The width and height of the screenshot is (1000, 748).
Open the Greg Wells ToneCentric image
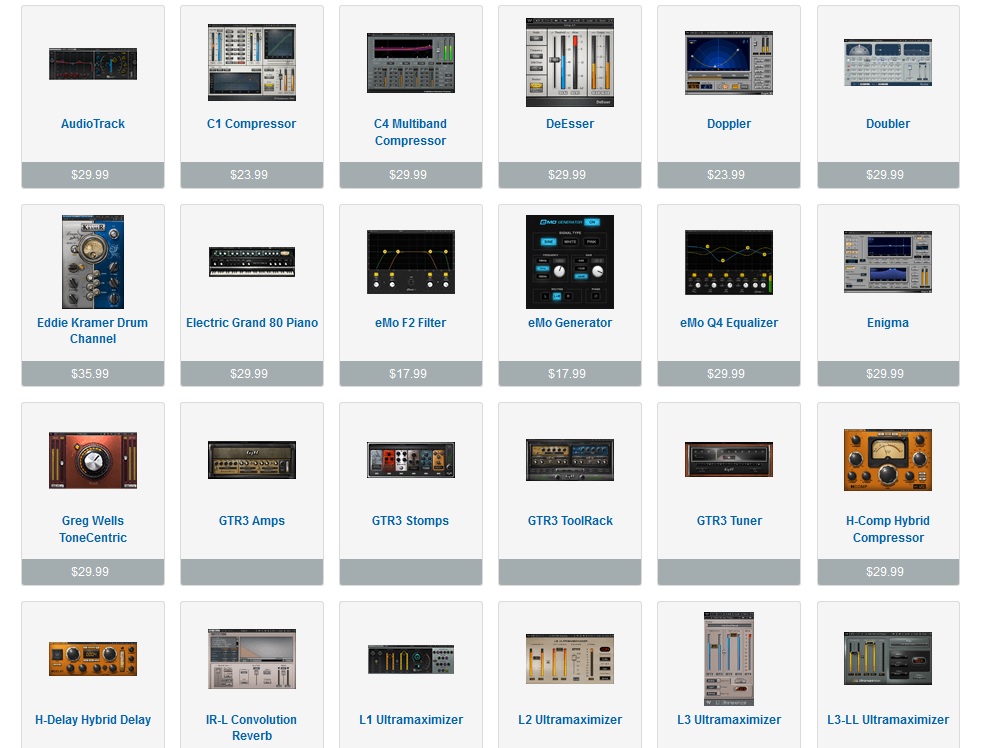point(92,460)
